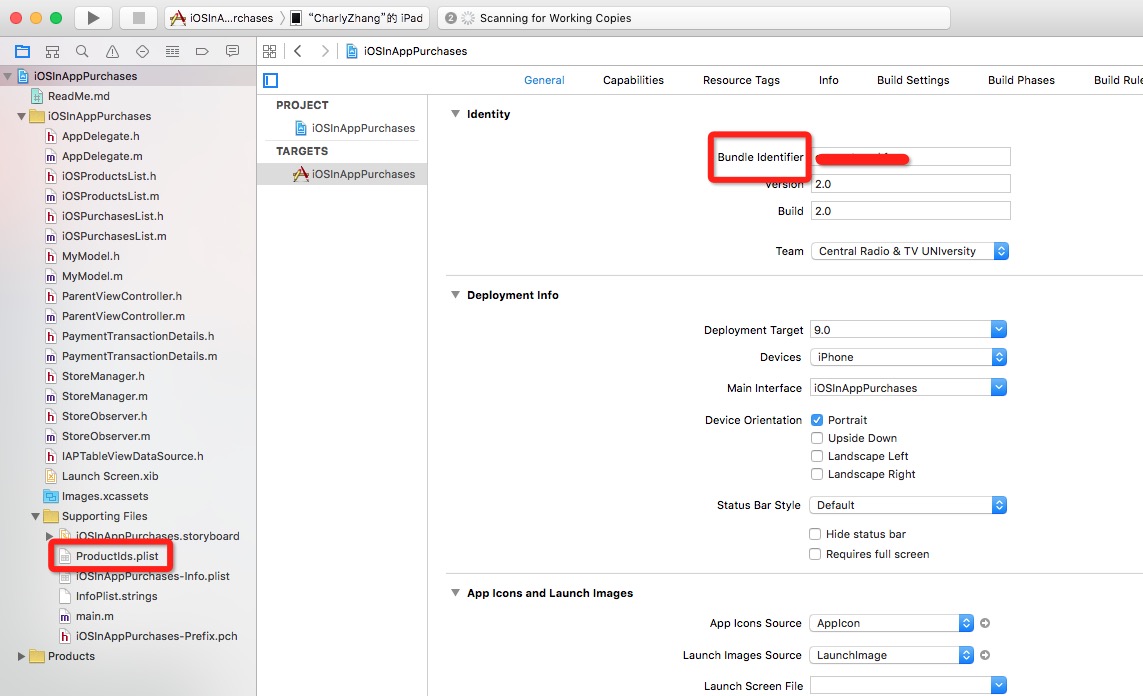This screenshot has height=696, width=1143.
Task: Open the Breakpoint navigator icon
Action: [x=202, y=51]
